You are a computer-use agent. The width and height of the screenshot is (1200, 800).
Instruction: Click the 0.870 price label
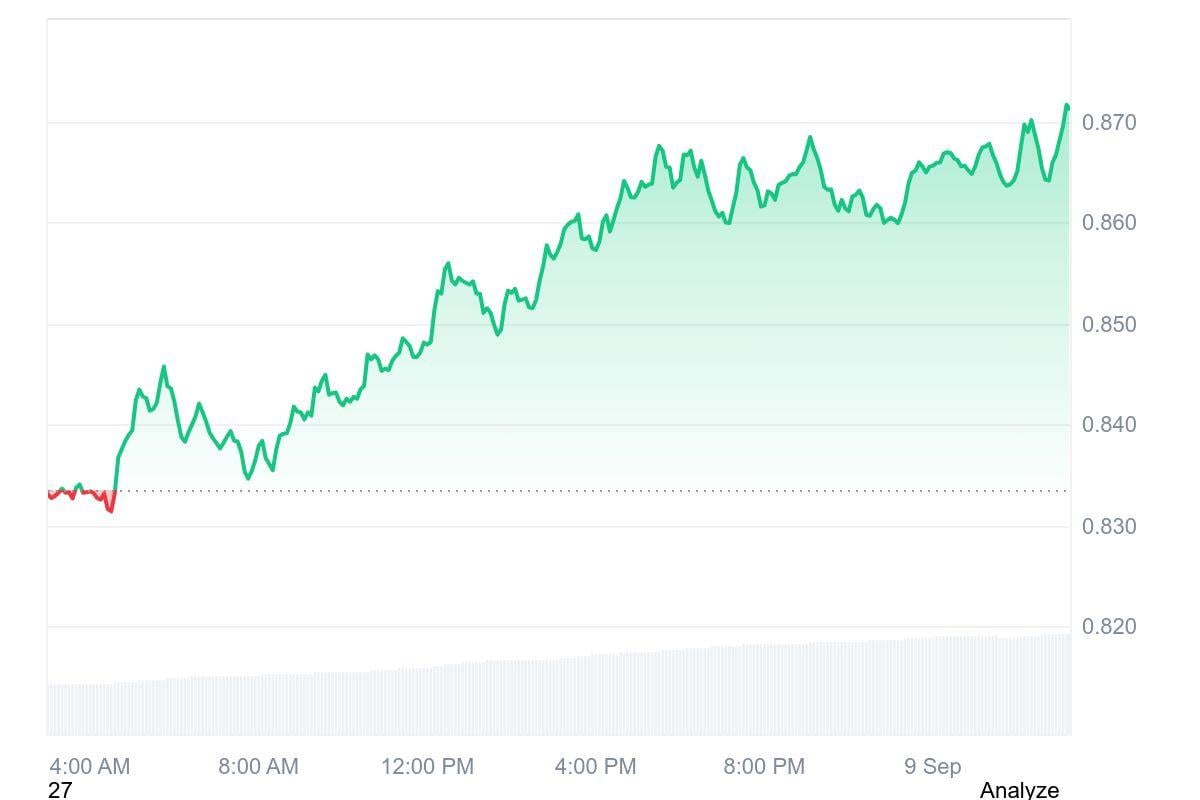(1109, 123)
